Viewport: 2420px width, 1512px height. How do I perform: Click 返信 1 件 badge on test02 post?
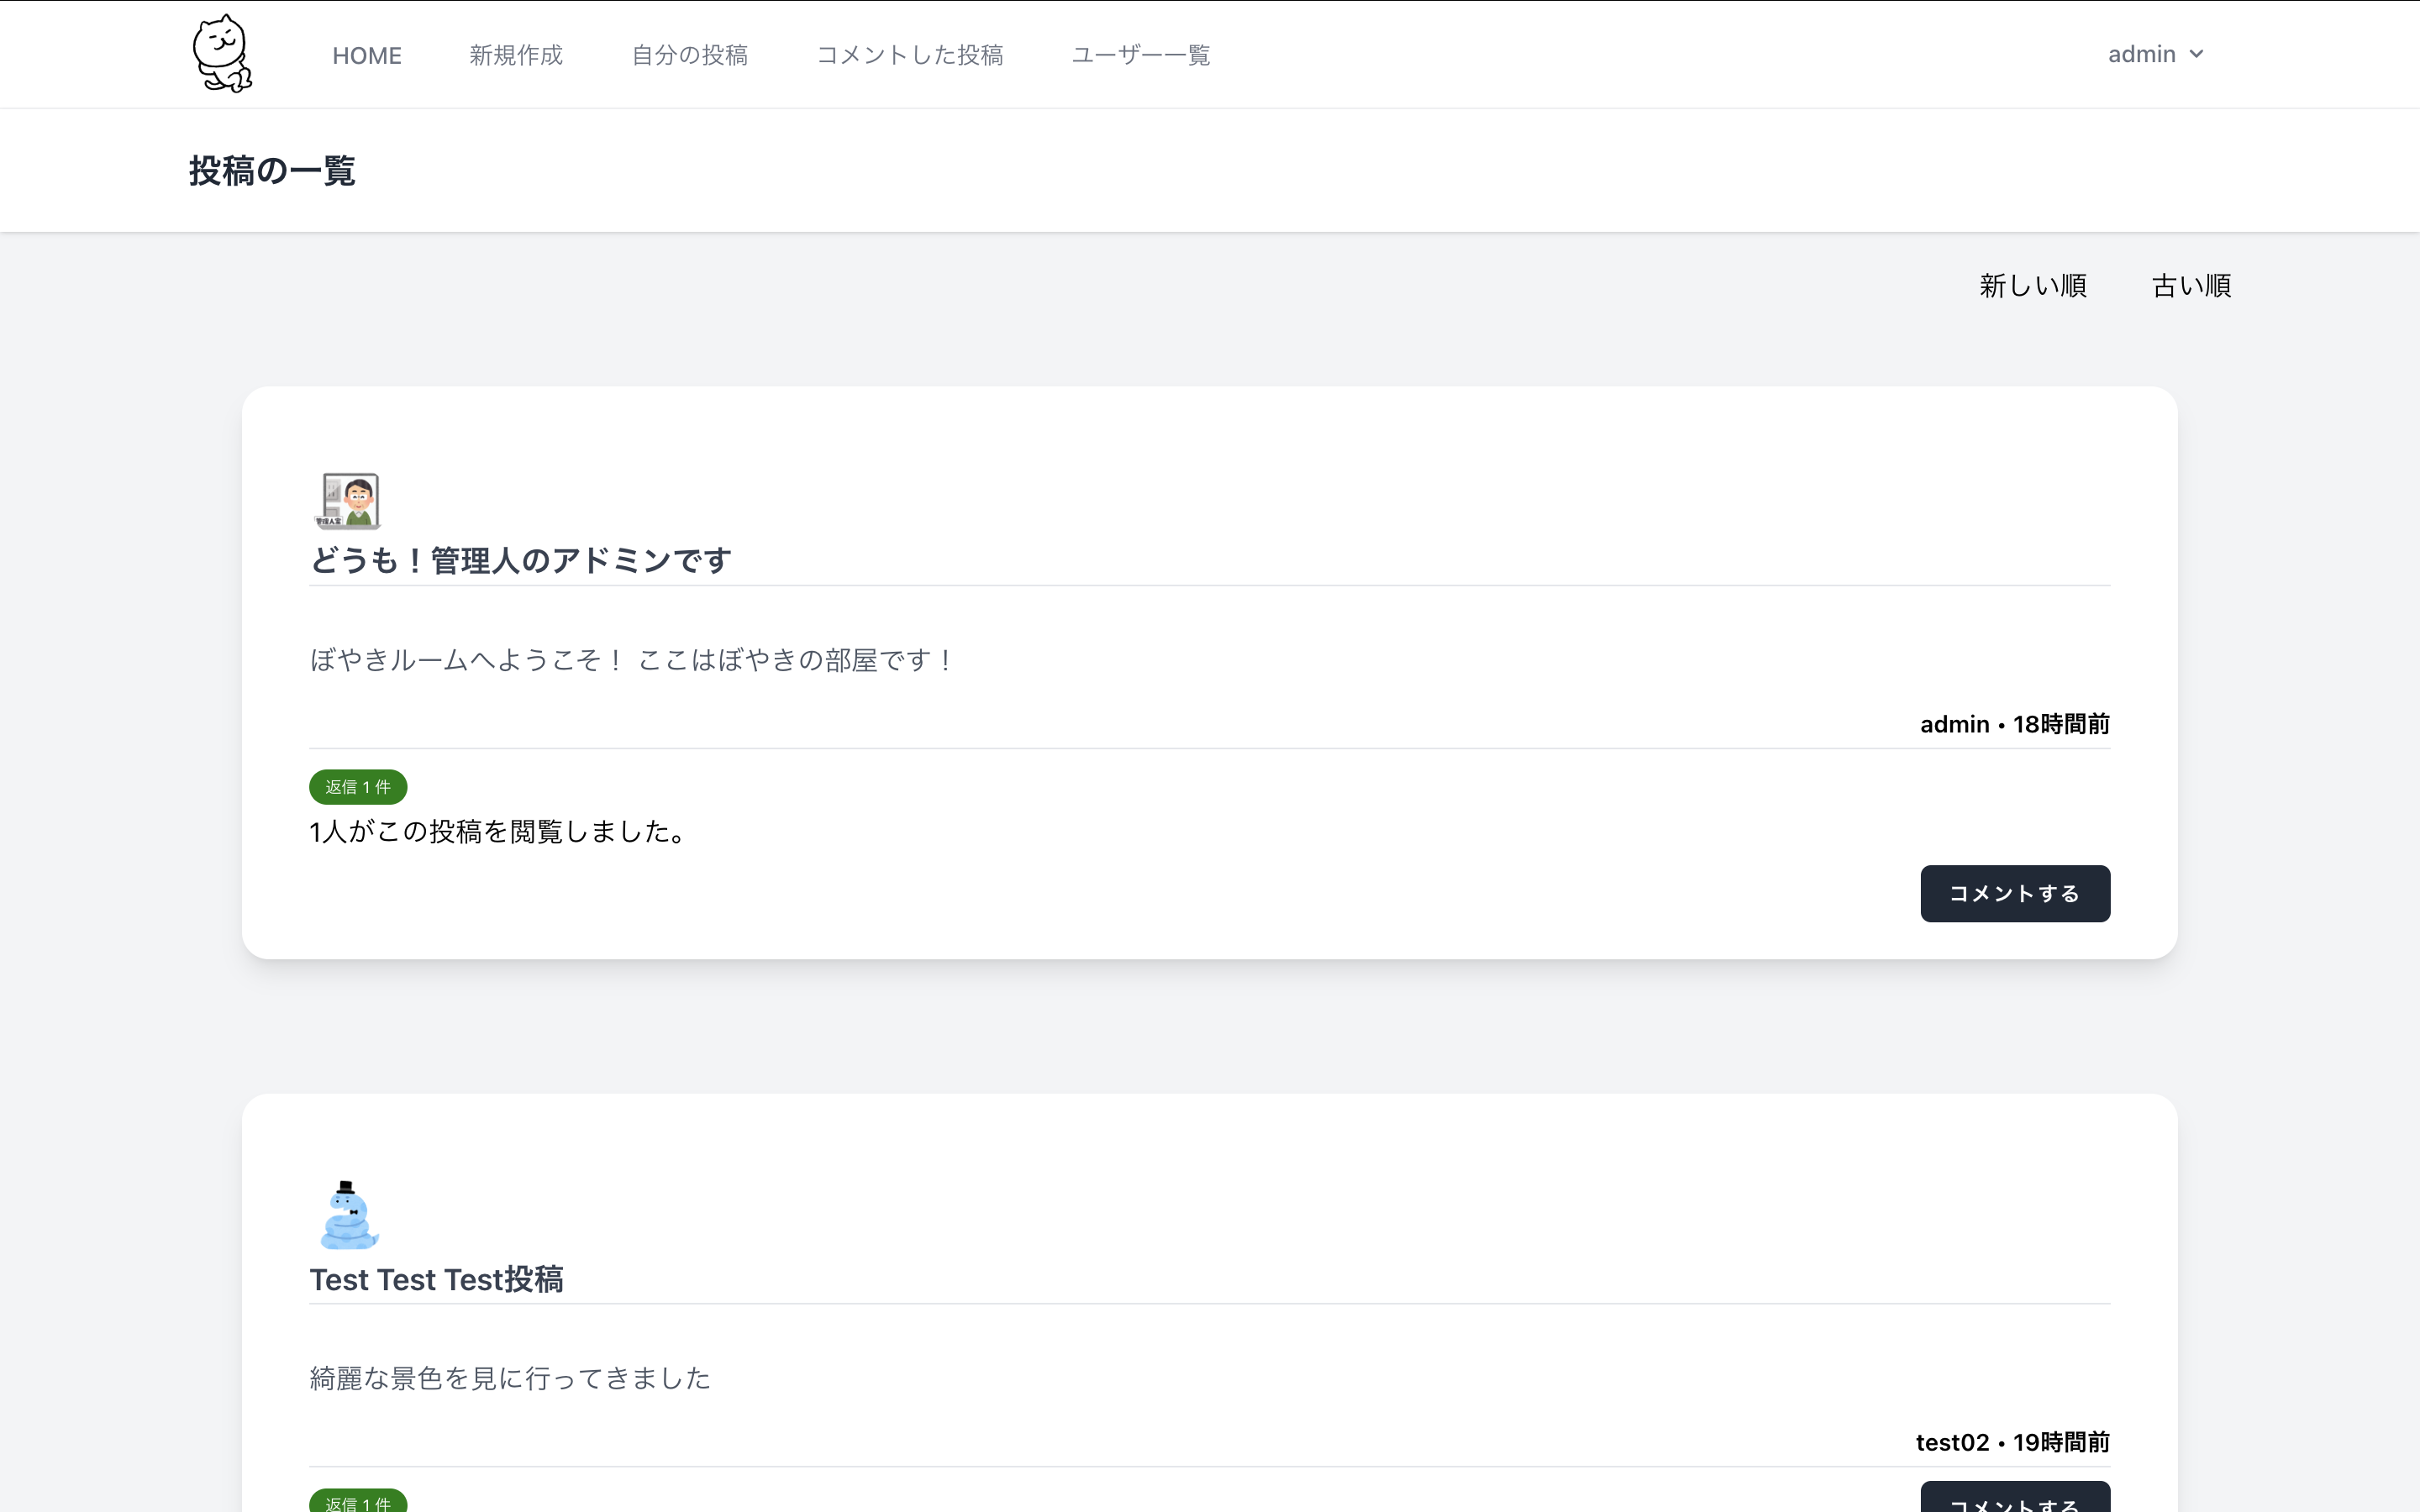[x=358, y=1500]
